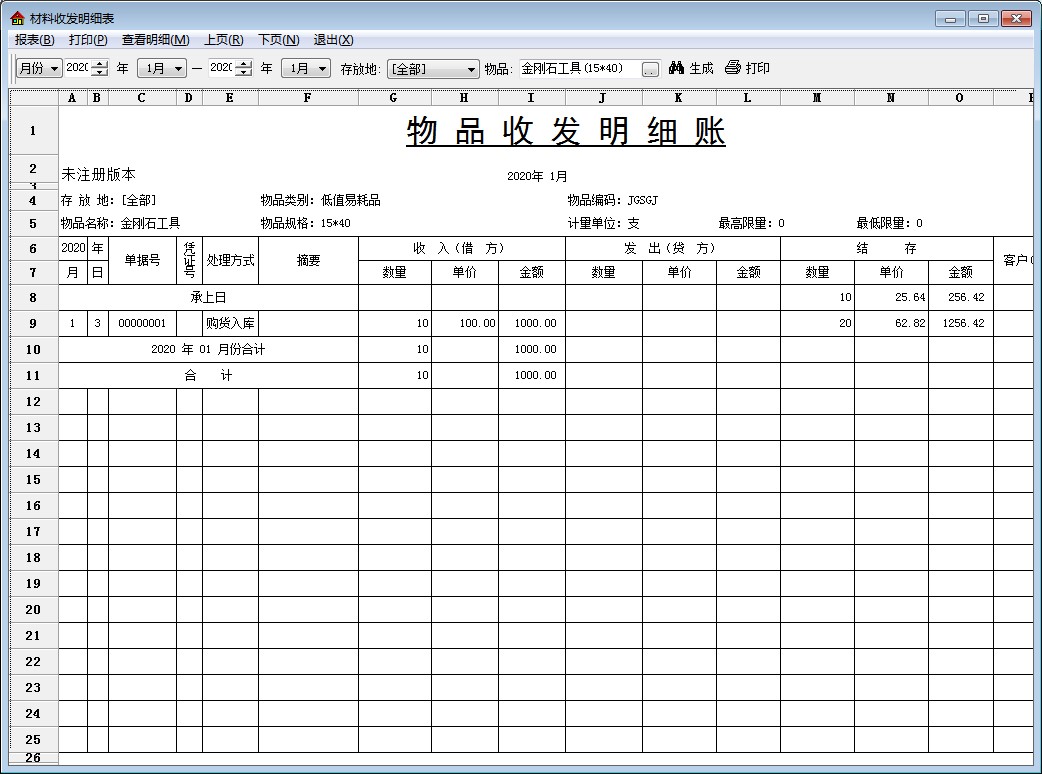Image resolution: width=1042 pixels, height=774 pixels.
Task: Expand the start month 1月 dropdown
Action: click(x=162, y=68)
